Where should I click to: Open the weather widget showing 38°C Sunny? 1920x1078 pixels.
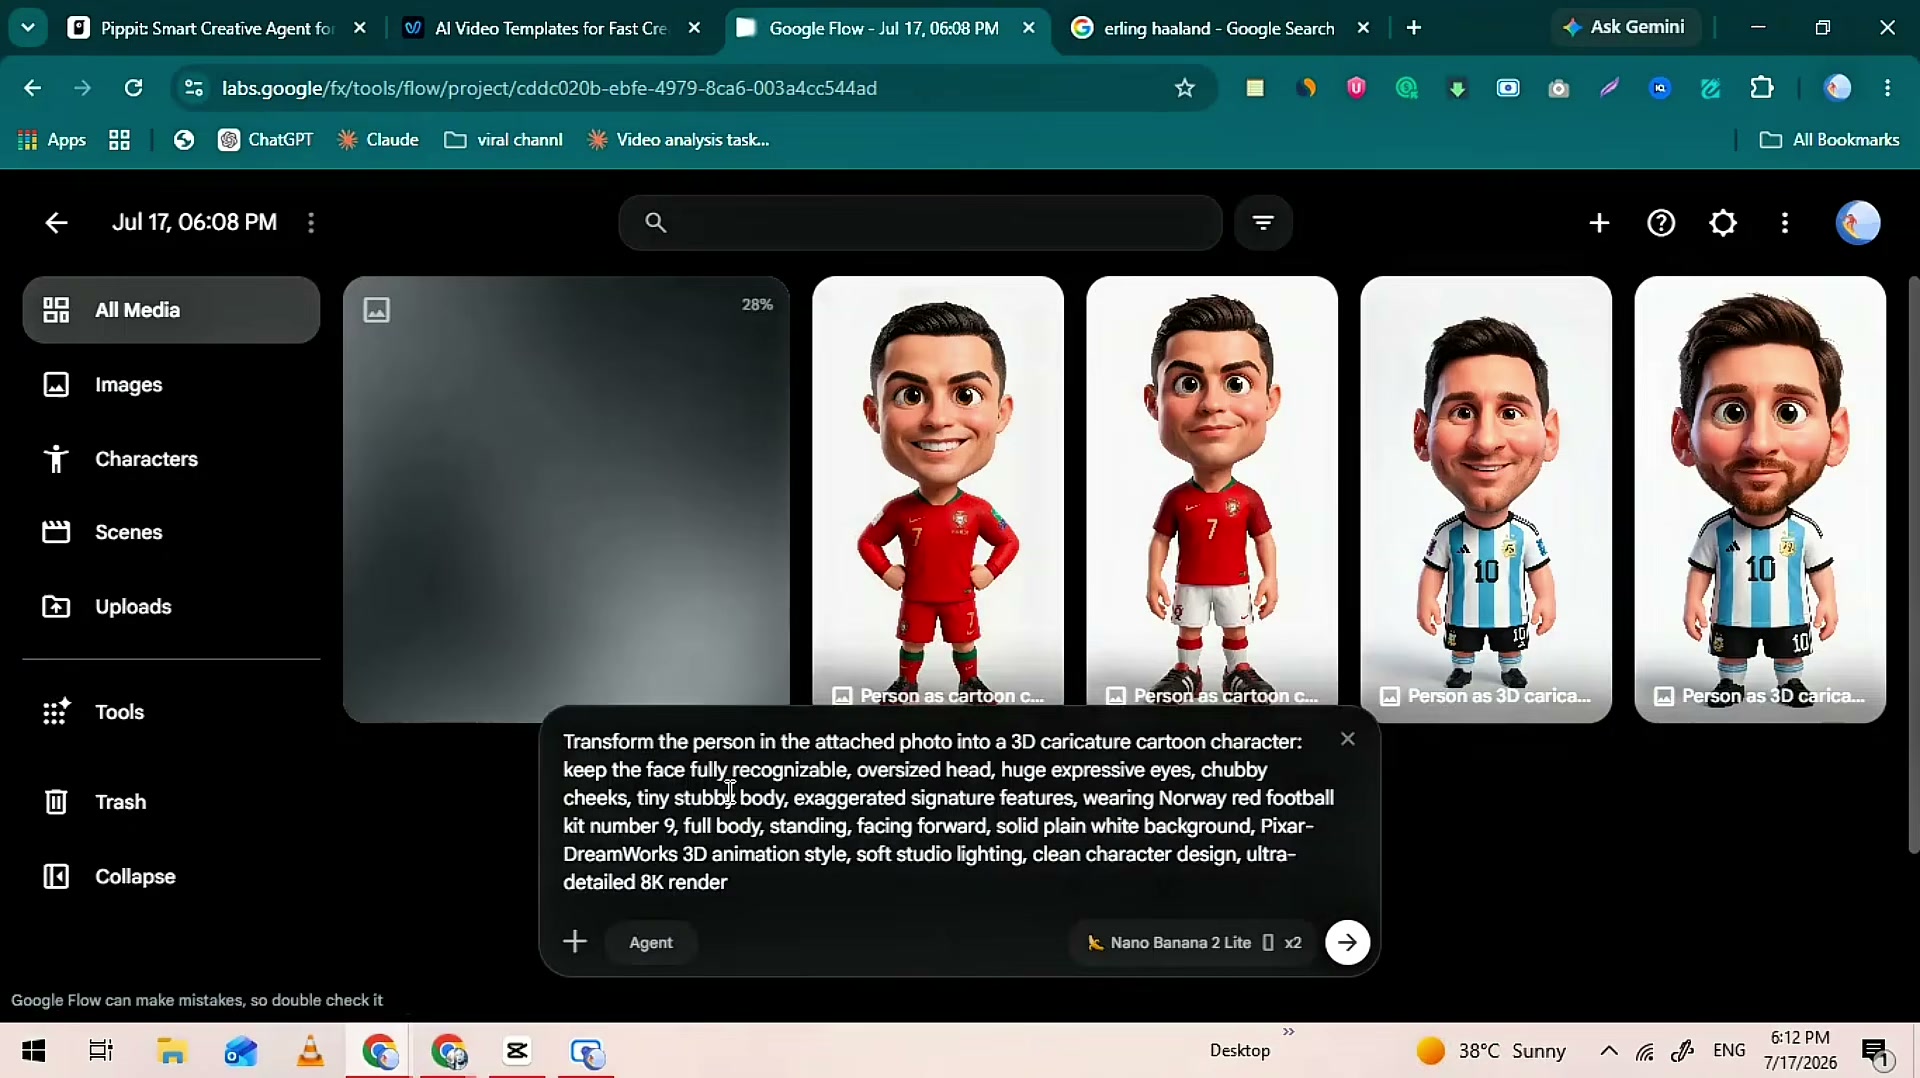pyautogui.click(x=1491, y=1051)
